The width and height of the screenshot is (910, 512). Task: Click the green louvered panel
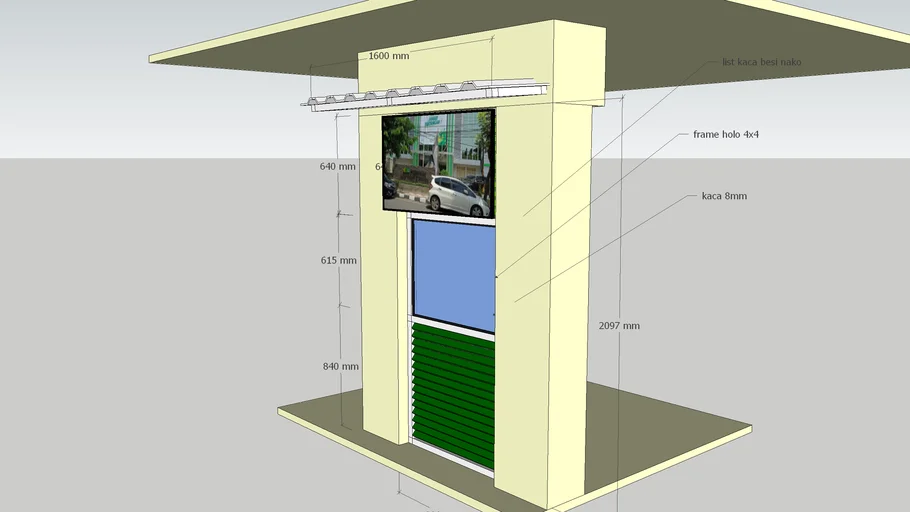point(453,394)
